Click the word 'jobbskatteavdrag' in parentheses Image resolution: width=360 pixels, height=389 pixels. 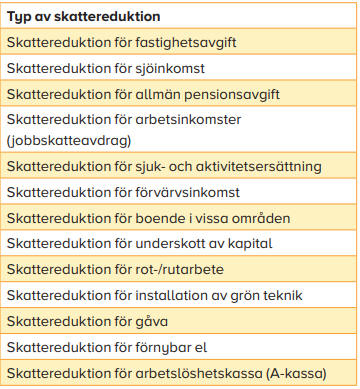click(69, 140)
